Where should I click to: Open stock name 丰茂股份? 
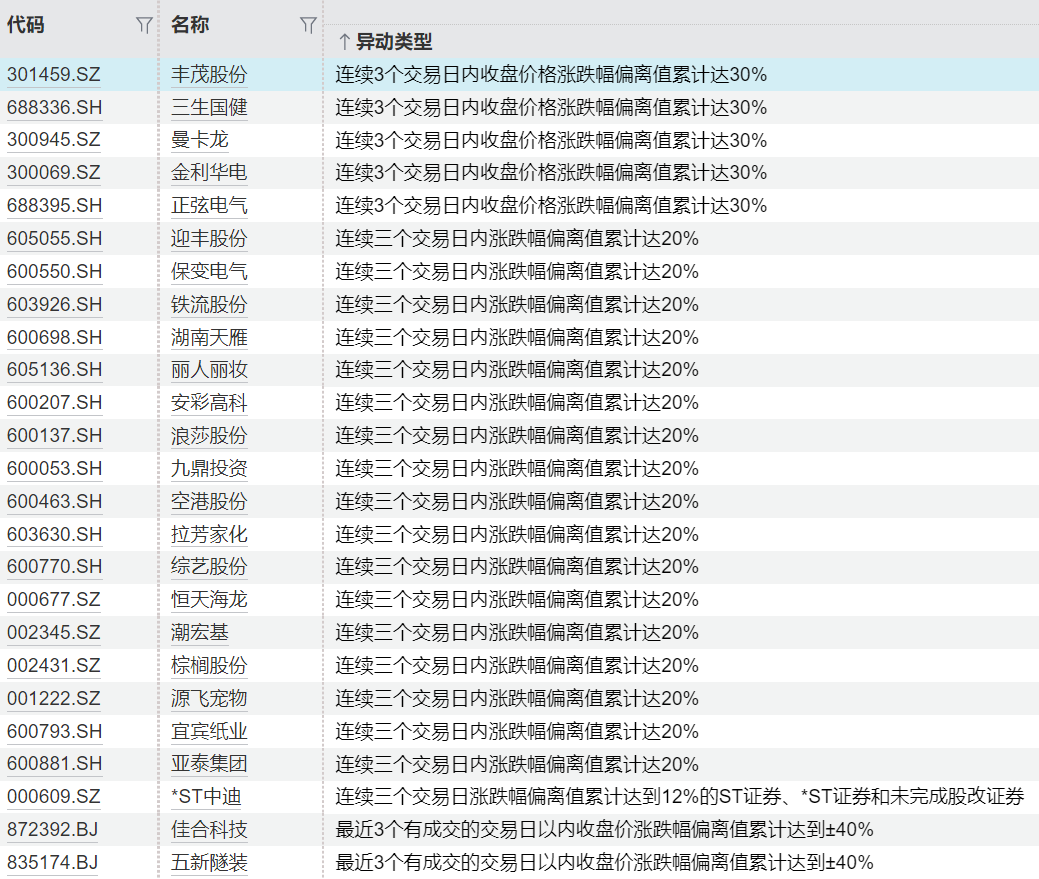(x=209, y=74)
